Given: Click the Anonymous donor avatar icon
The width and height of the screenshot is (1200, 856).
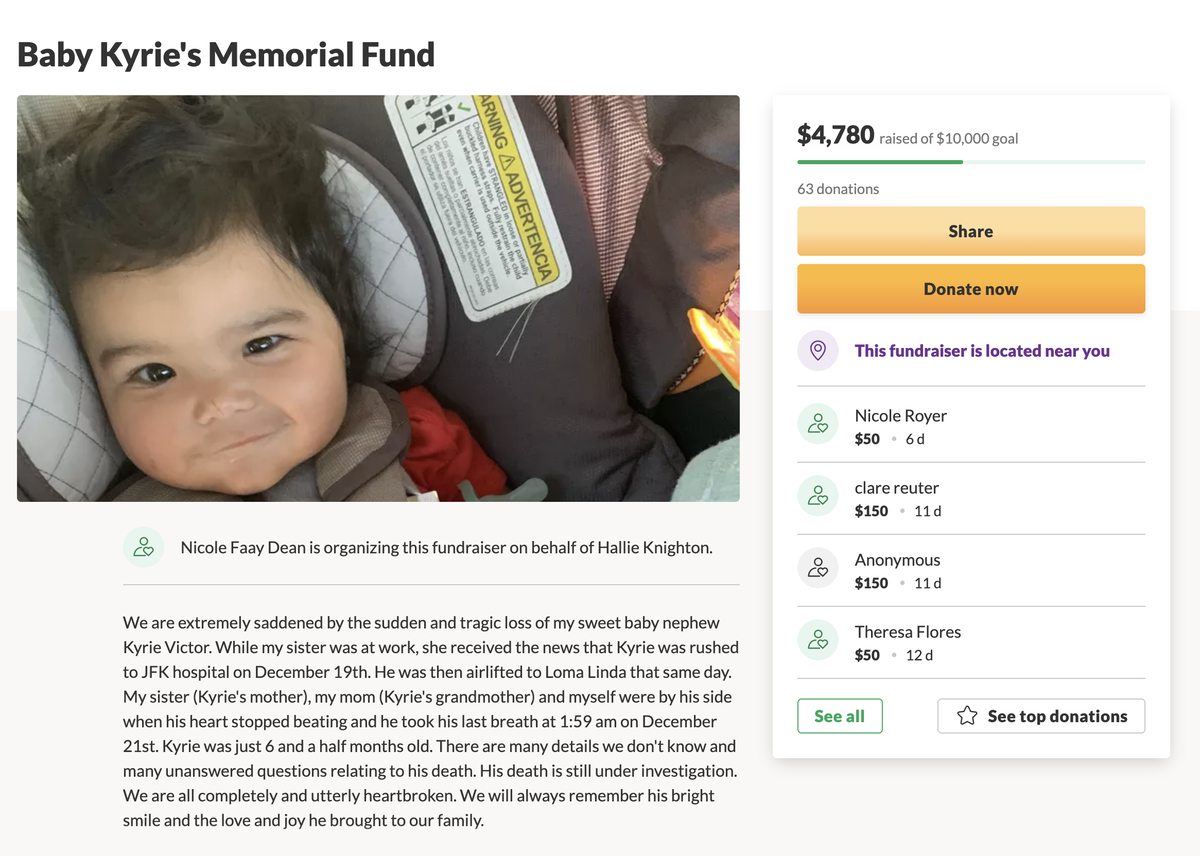Looking at the screenshot, I should [818, 567].
